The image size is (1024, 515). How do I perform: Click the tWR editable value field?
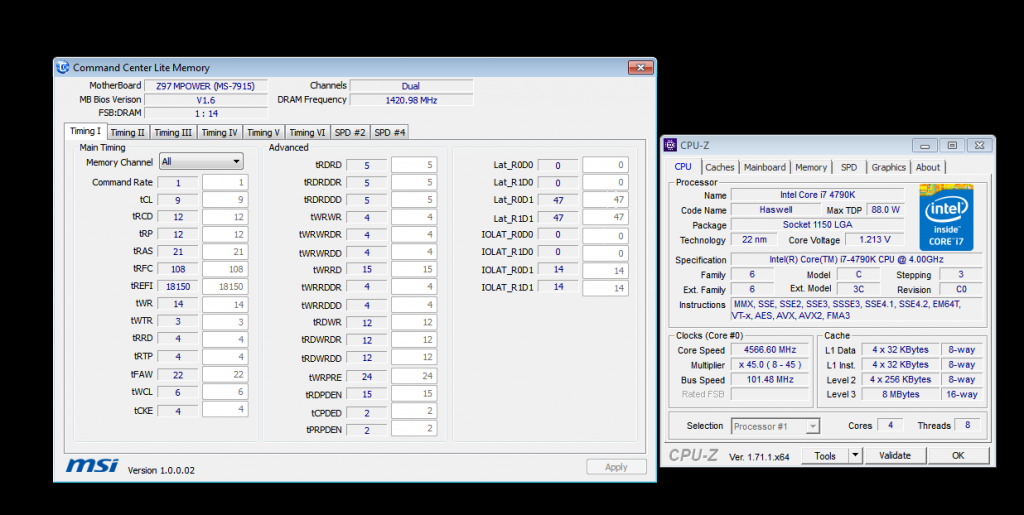pyautogui.click(x=225, y=304)
